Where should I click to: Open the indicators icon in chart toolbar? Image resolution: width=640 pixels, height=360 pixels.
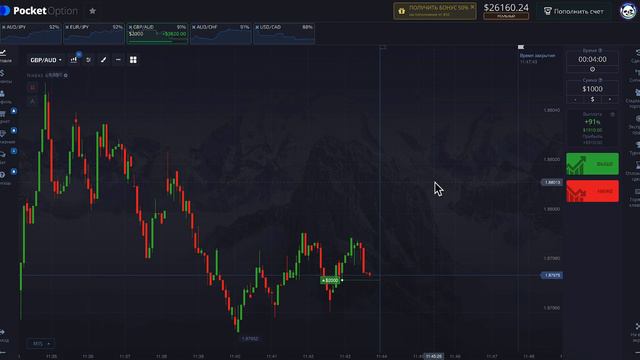pos(89,60)
